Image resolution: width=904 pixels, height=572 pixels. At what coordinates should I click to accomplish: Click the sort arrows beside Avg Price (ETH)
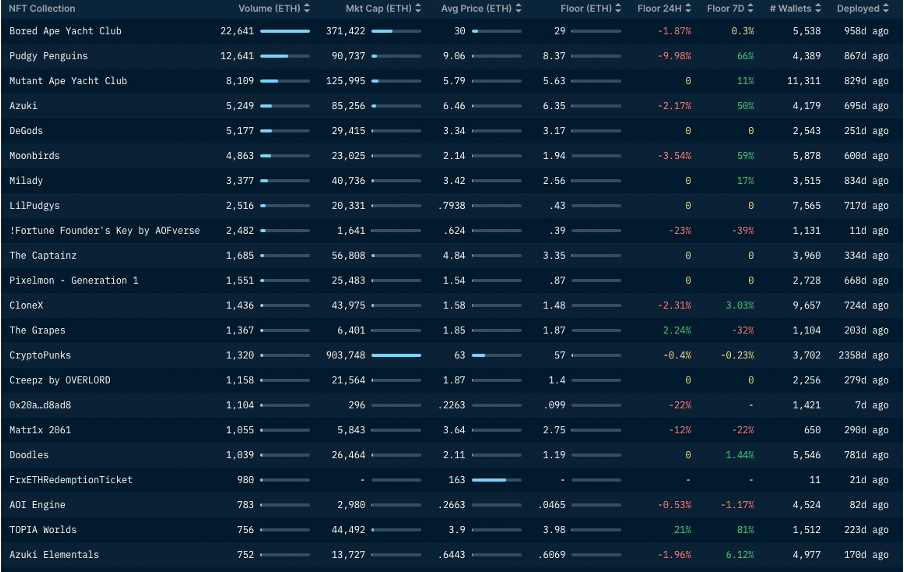[517, 9]
